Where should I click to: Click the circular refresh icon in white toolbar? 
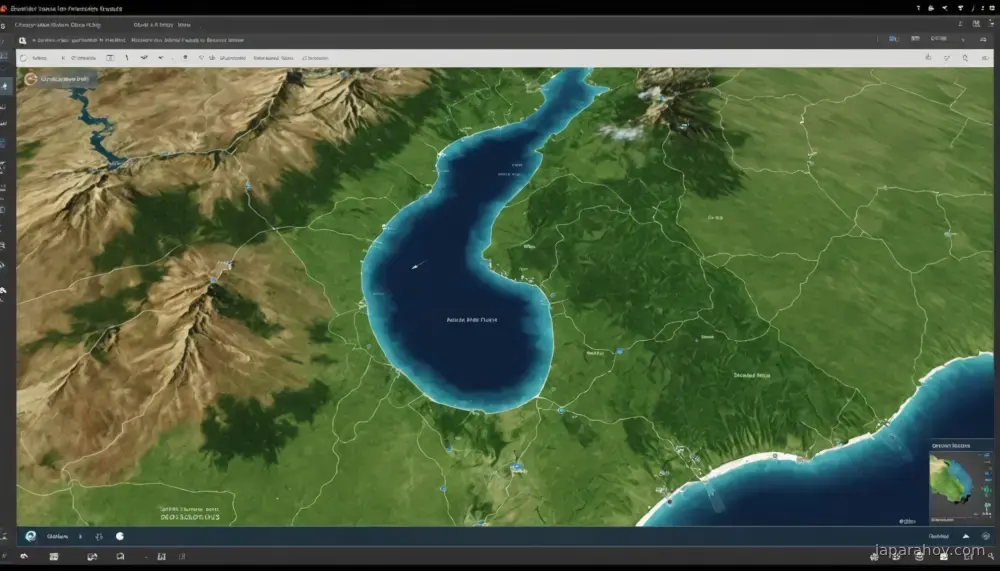[24, 58]
